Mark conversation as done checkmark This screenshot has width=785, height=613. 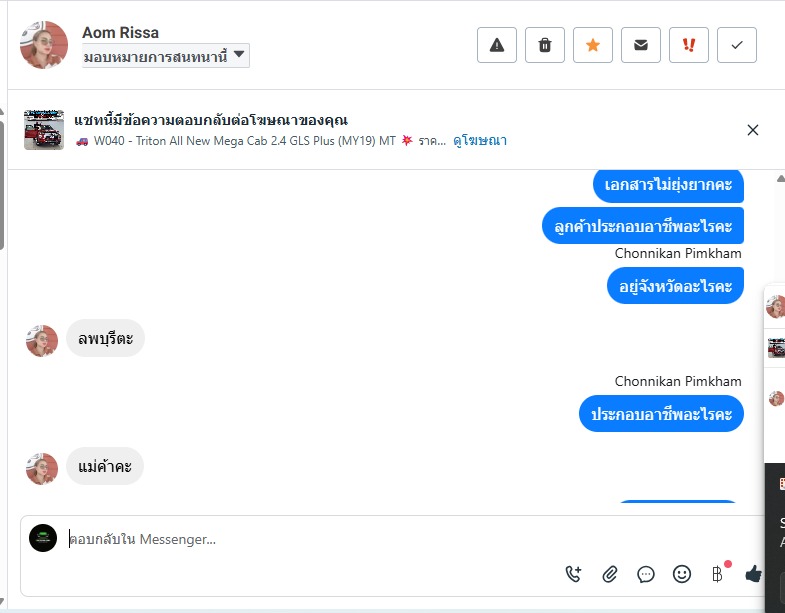click(x=737, y=45)
